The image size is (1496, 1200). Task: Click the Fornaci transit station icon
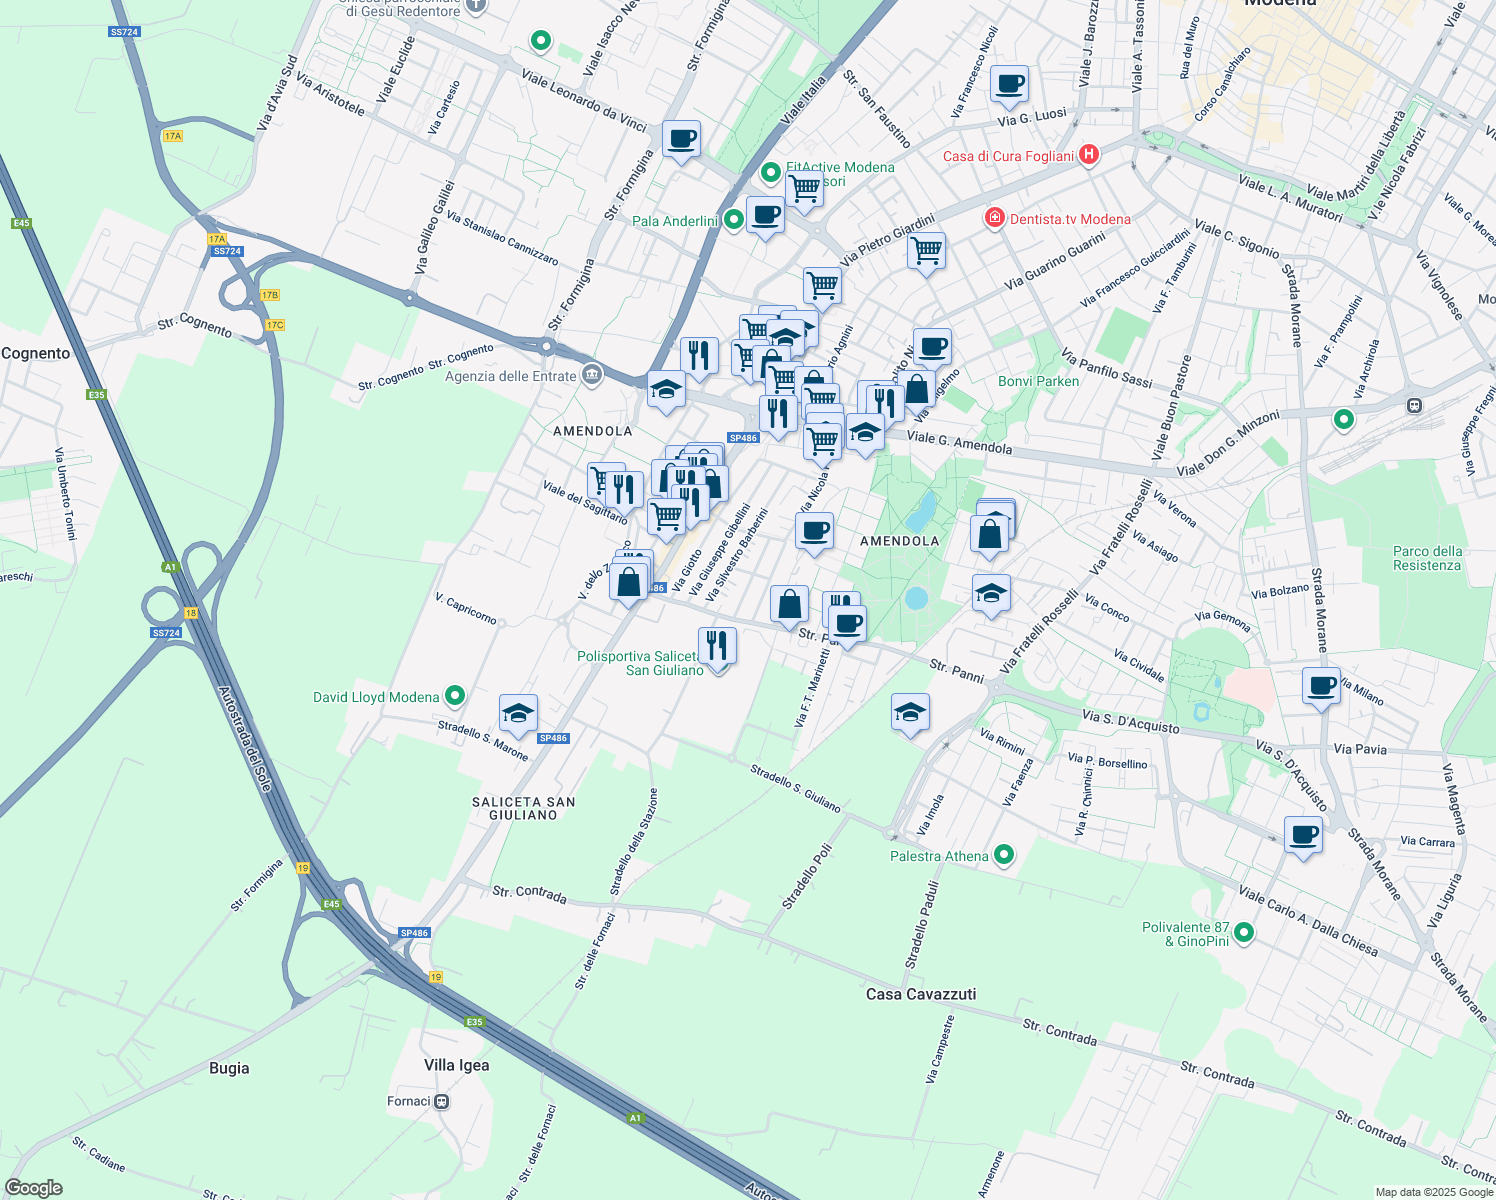(x=442, y=1101)
